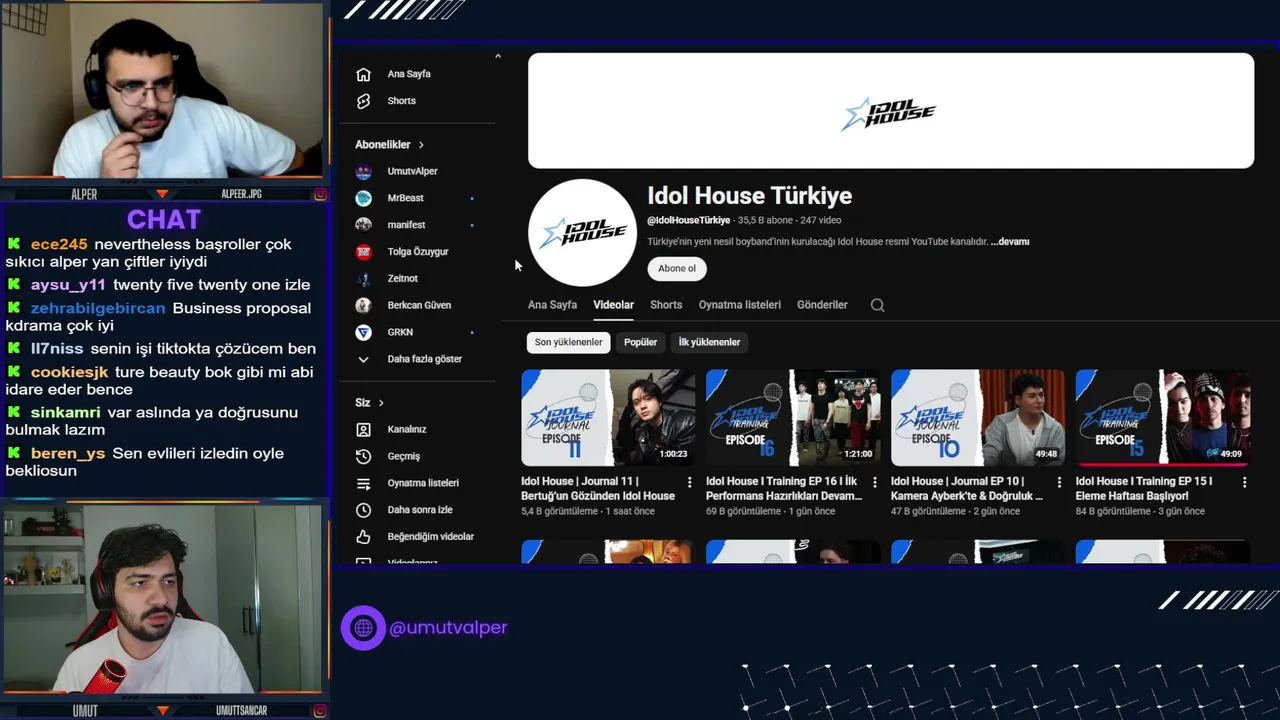Collapse sidebar using top scroll arrow
Screen dimensions: 1280x720
497,56
